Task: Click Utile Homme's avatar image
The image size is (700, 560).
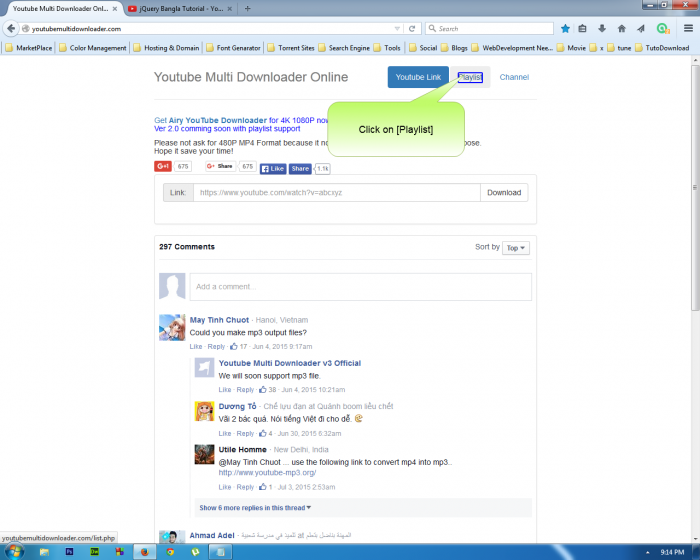Action: (204, 454)
